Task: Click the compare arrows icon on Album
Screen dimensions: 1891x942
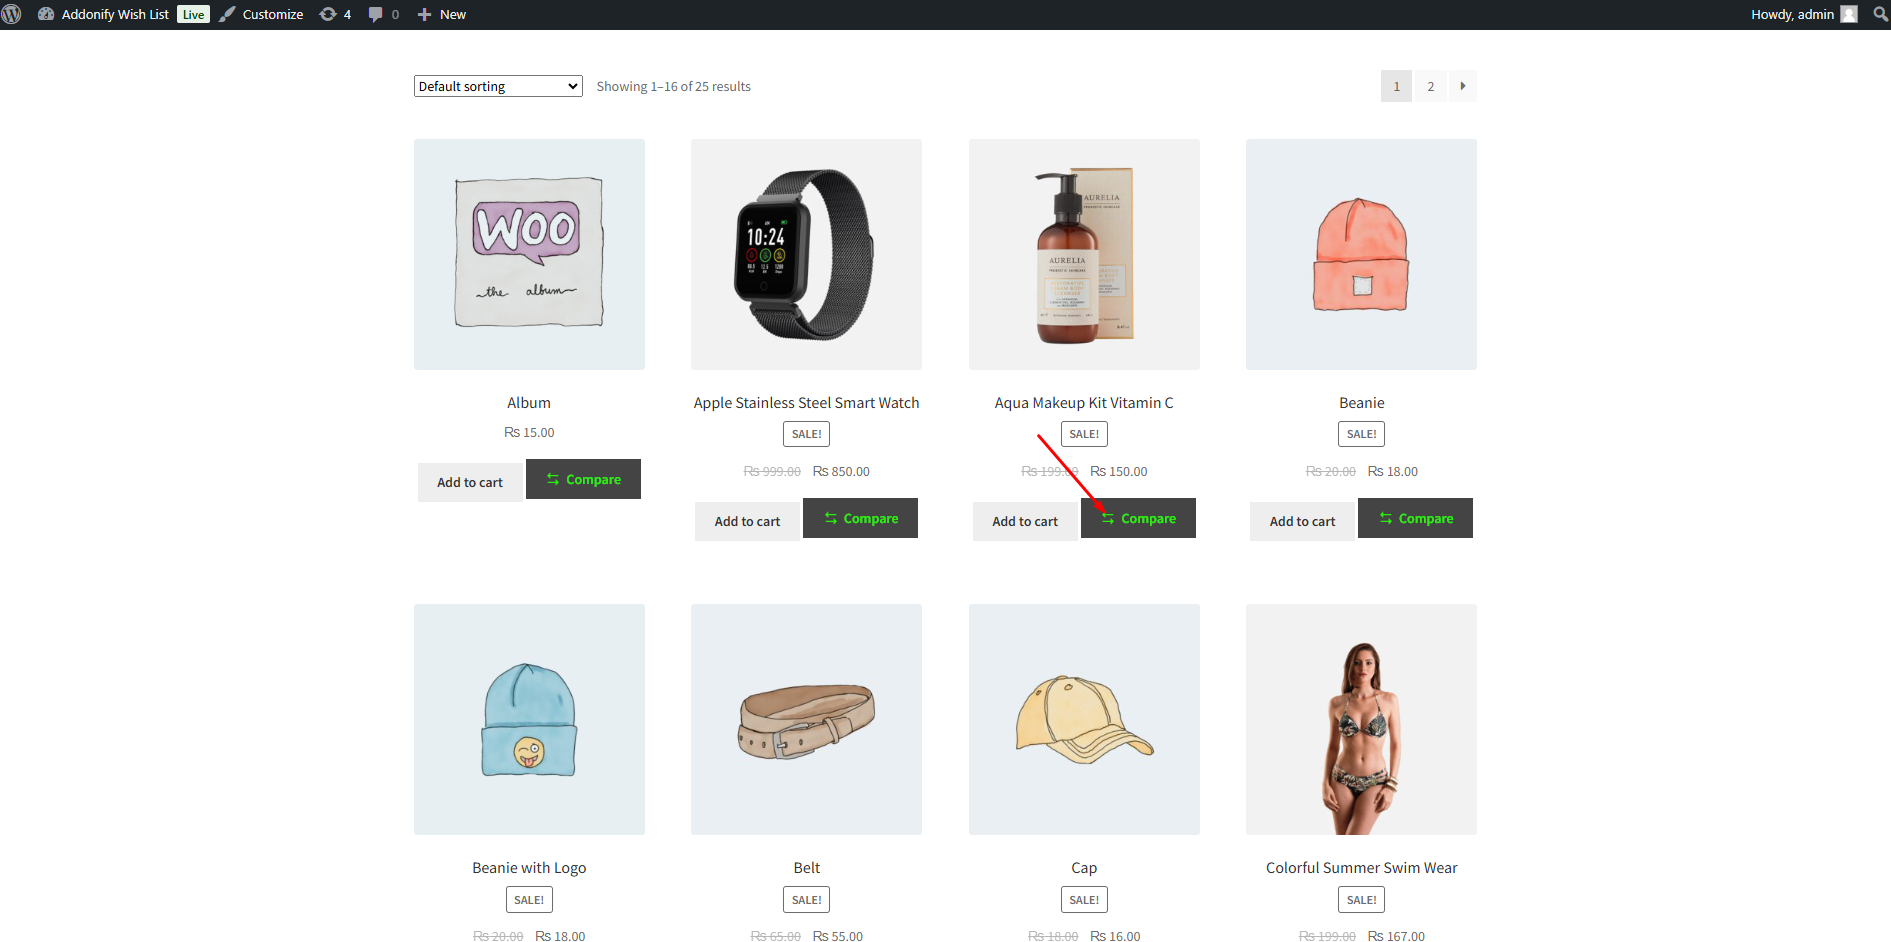Action: (x=554, y=479)
